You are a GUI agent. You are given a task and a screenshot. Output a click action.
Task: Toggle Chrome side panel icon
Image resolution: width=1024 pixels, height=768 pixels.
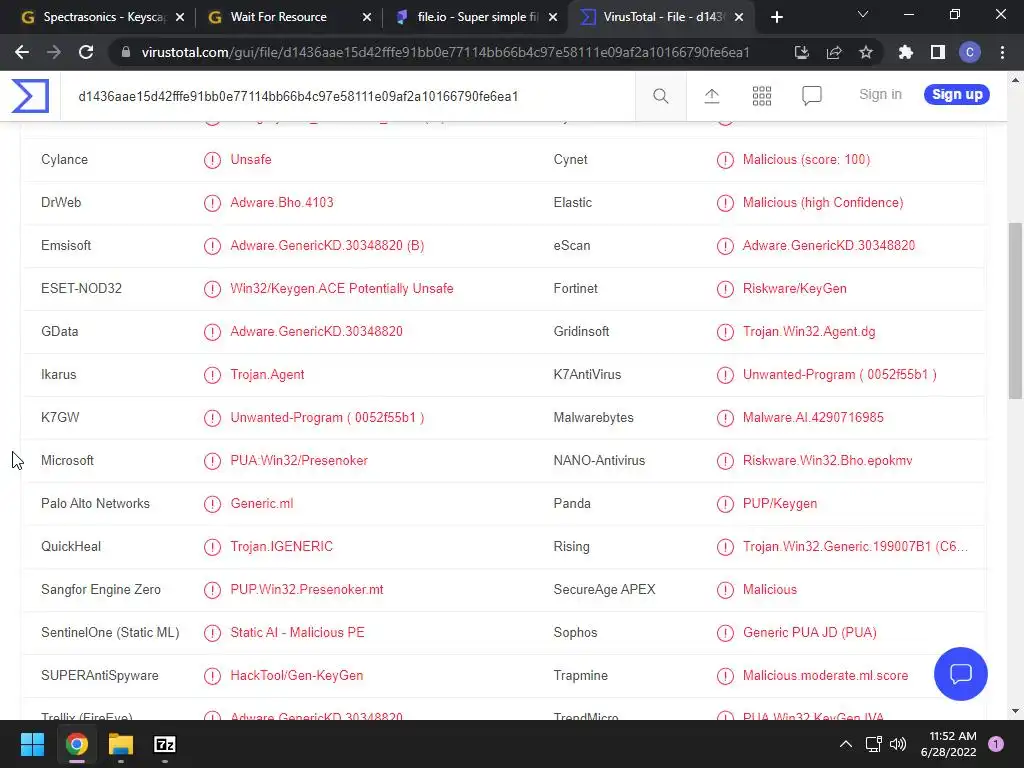pos(938,52)
